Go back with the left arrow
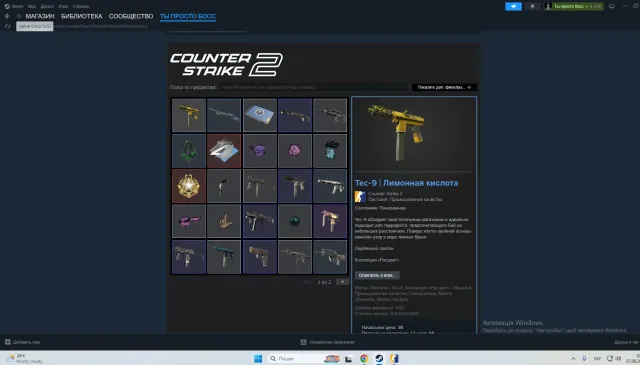This screenshot has width=640, height=365. (x=7, y=16)
